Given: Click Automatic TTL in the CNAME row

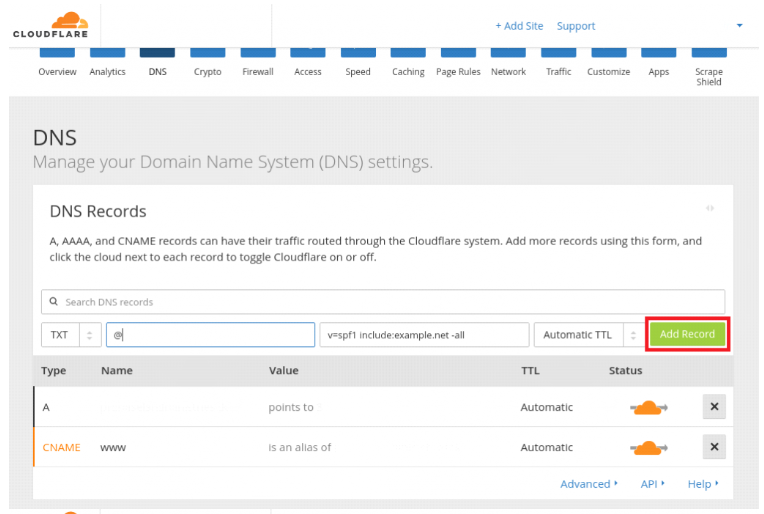Looking at the screenshot, I should (547, 447).
